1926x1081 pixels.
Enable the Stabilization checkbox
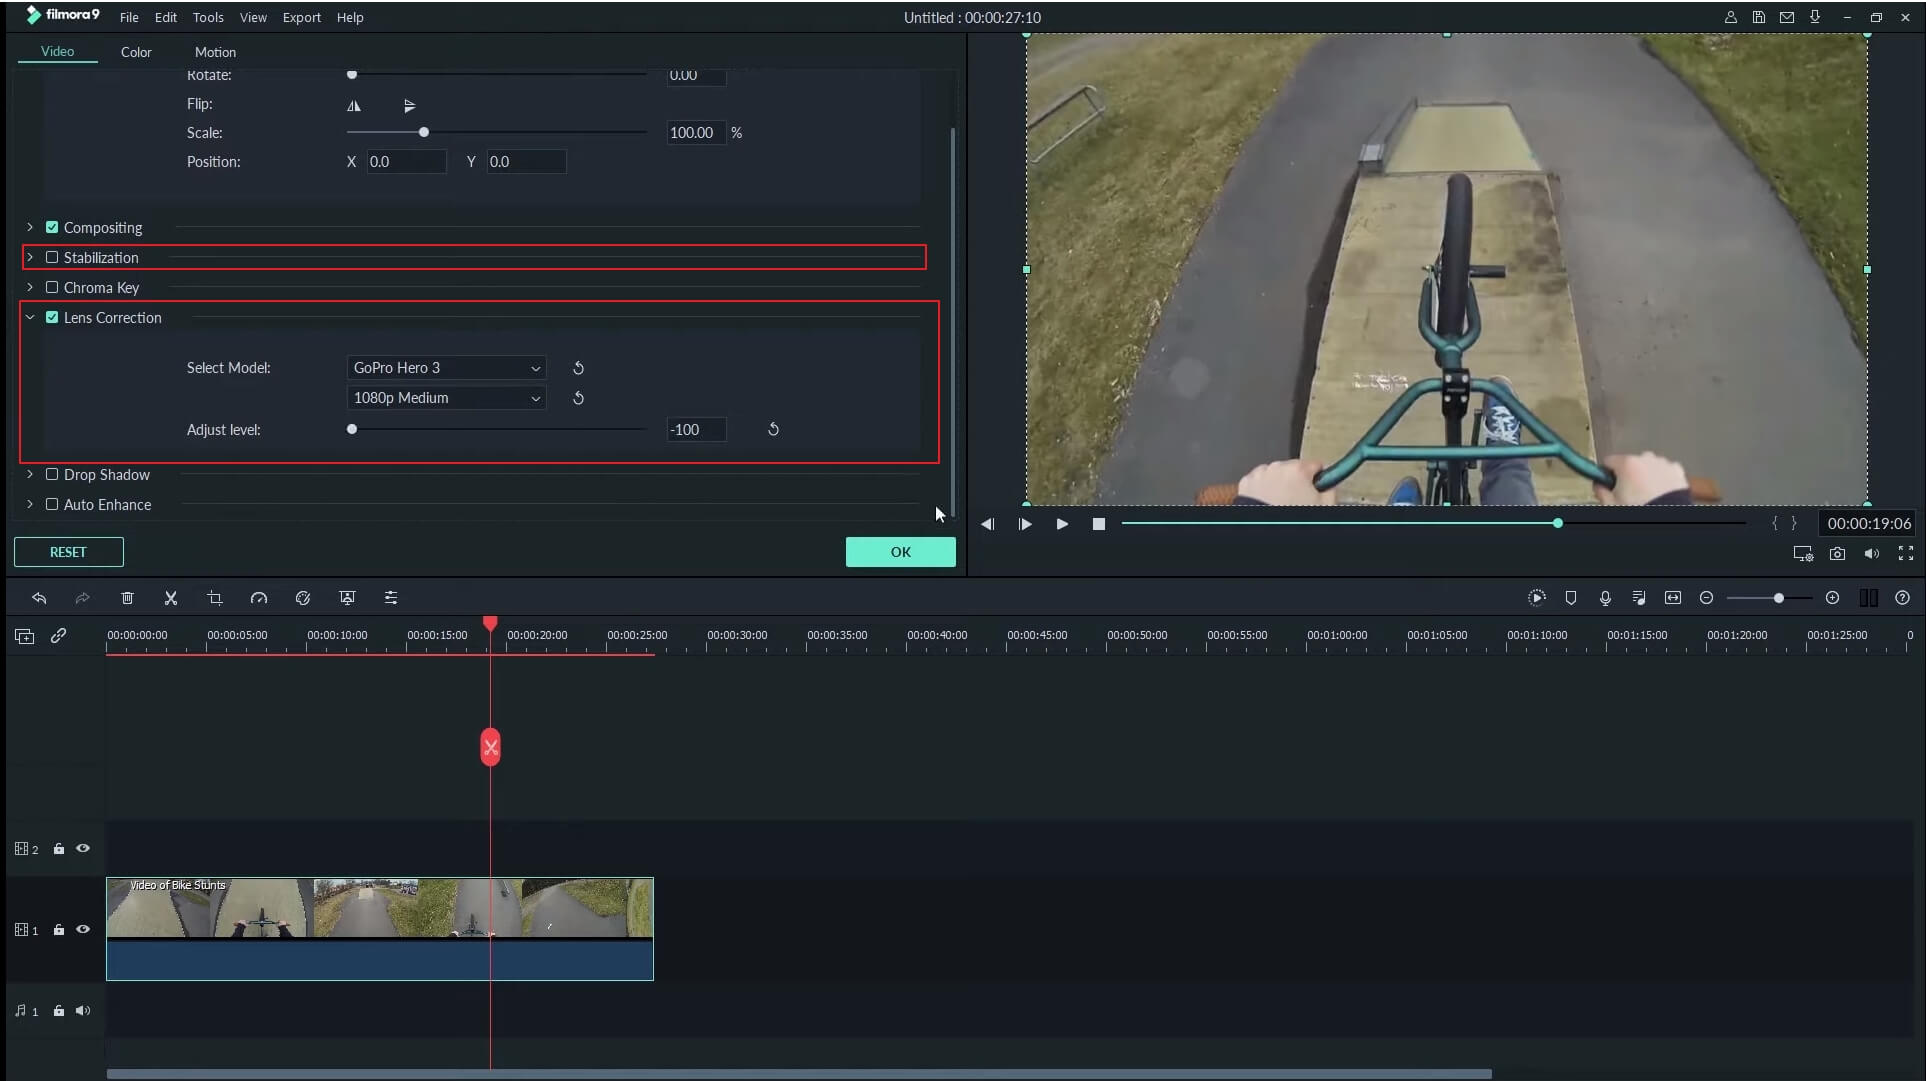click(52, 258)
